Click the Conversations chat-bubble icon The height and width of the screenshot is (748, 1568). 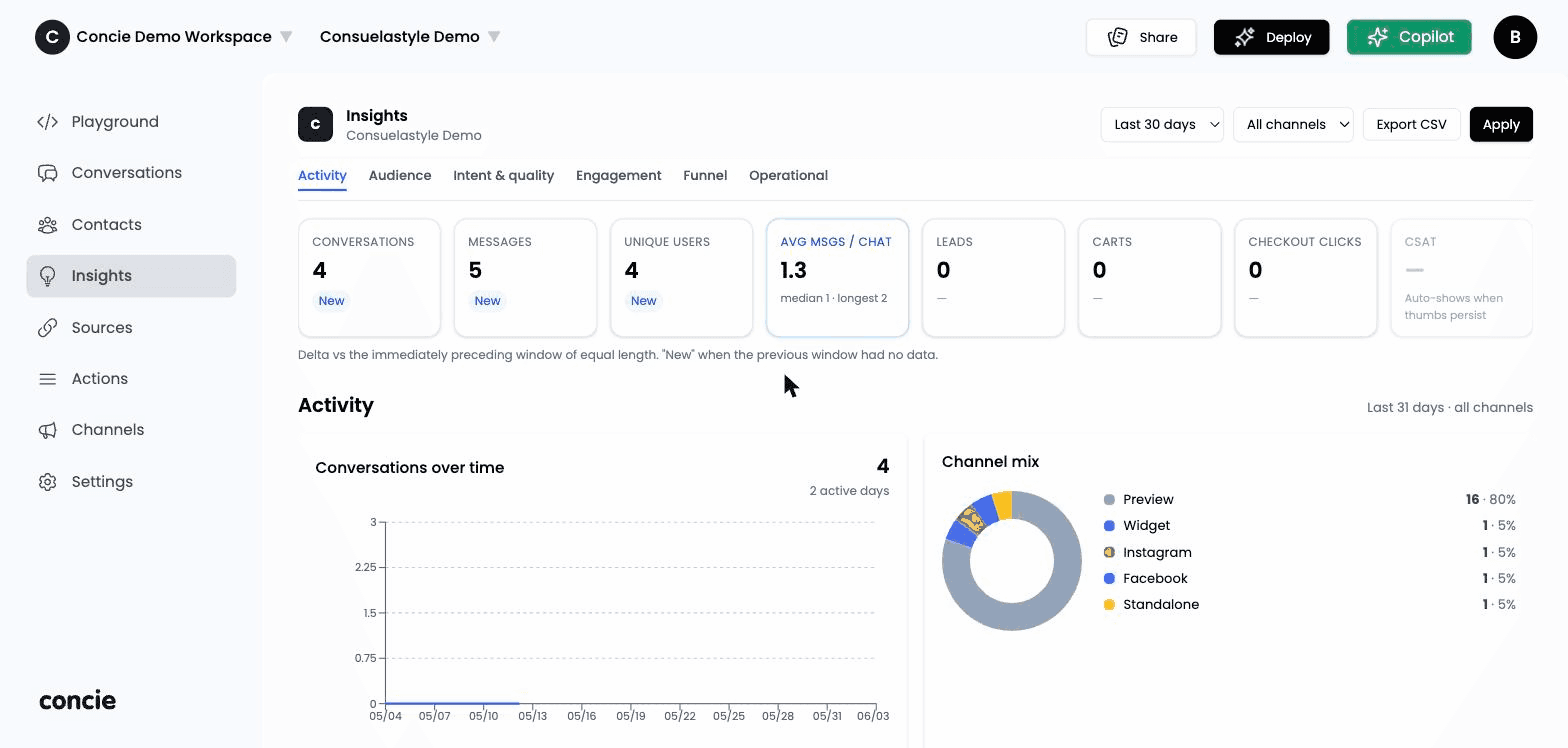click(47, 173)
